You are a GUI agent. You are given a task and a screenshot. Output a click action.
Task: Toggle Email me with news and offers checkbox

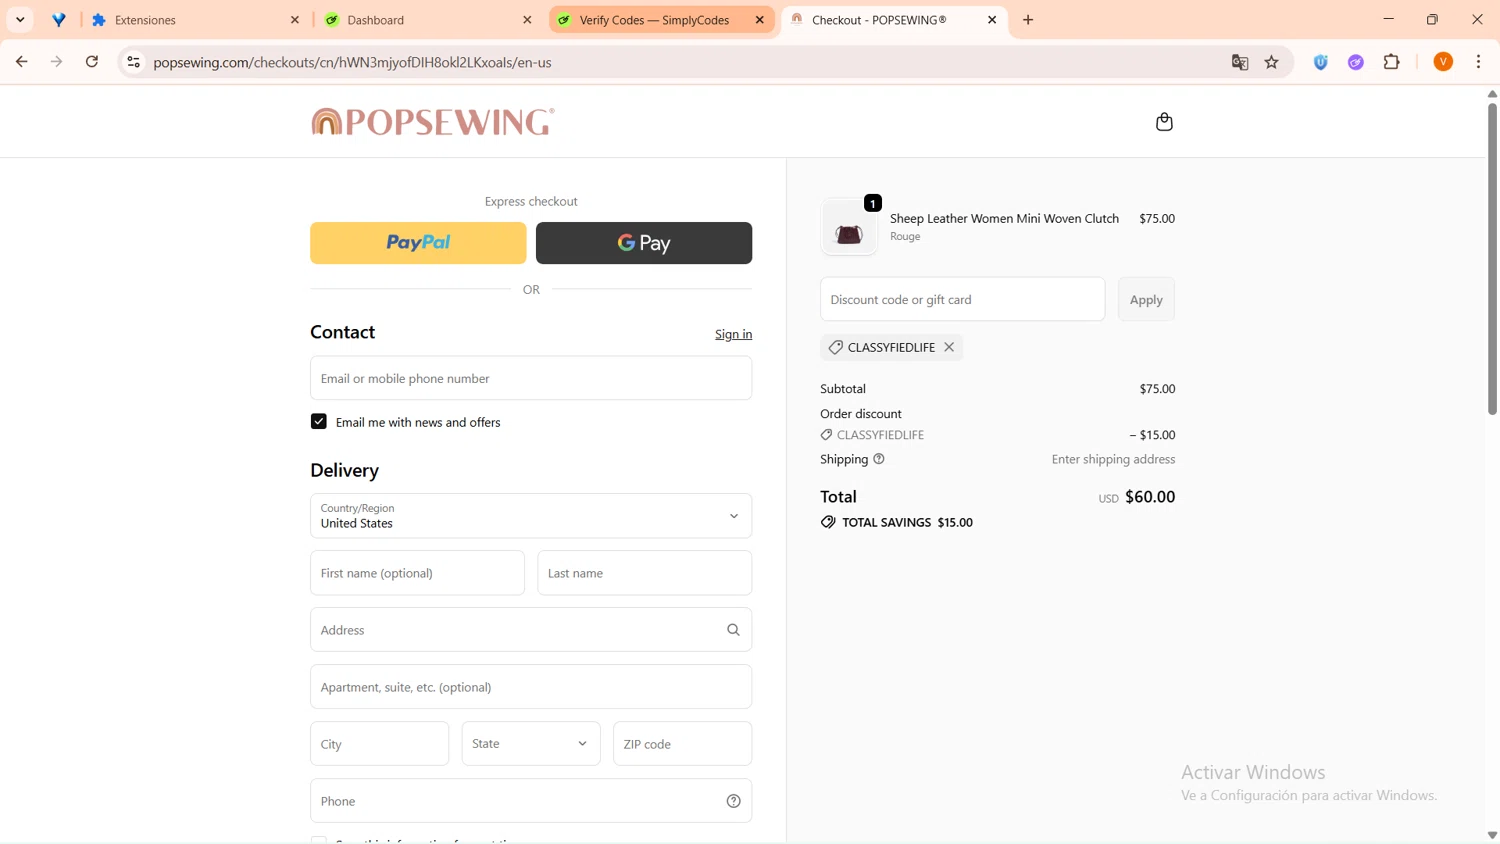click(x=319, y=422)
